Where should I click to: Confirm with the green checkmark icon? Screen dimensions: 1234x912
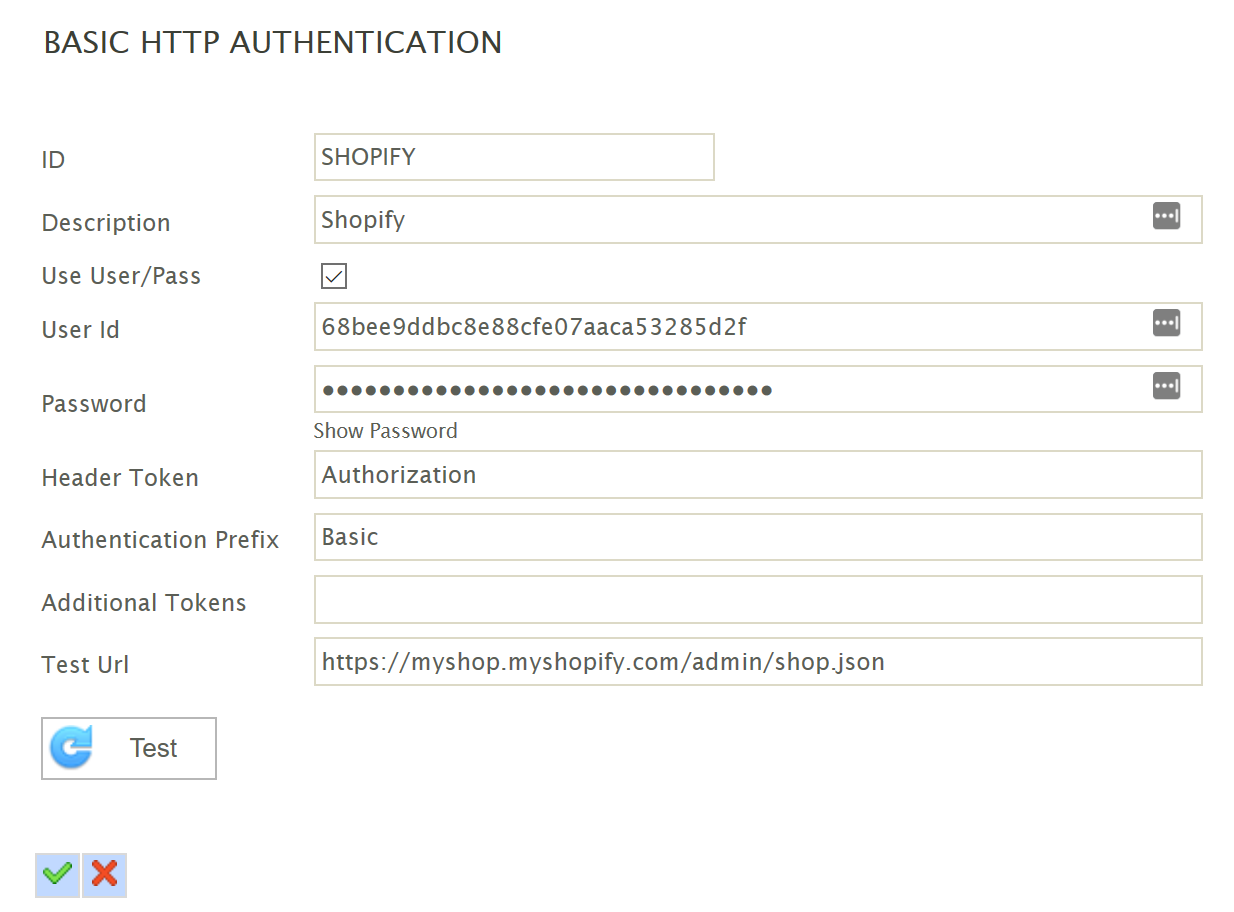pyautogui.click(x=58, y=875)
